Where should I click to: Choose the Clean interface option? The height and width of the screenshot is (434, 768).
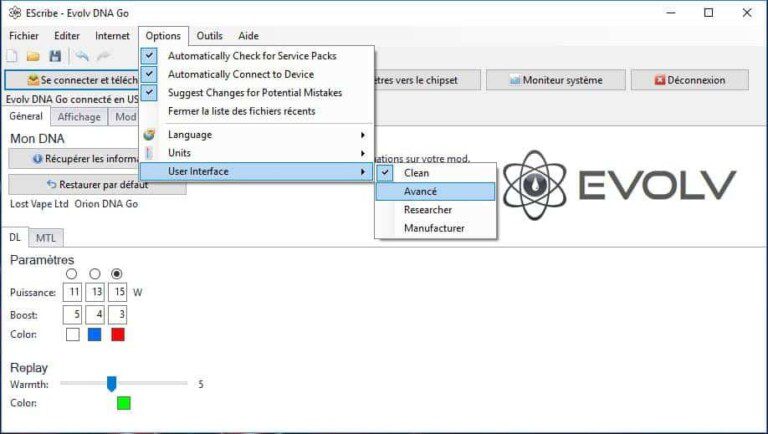(435, 173)
